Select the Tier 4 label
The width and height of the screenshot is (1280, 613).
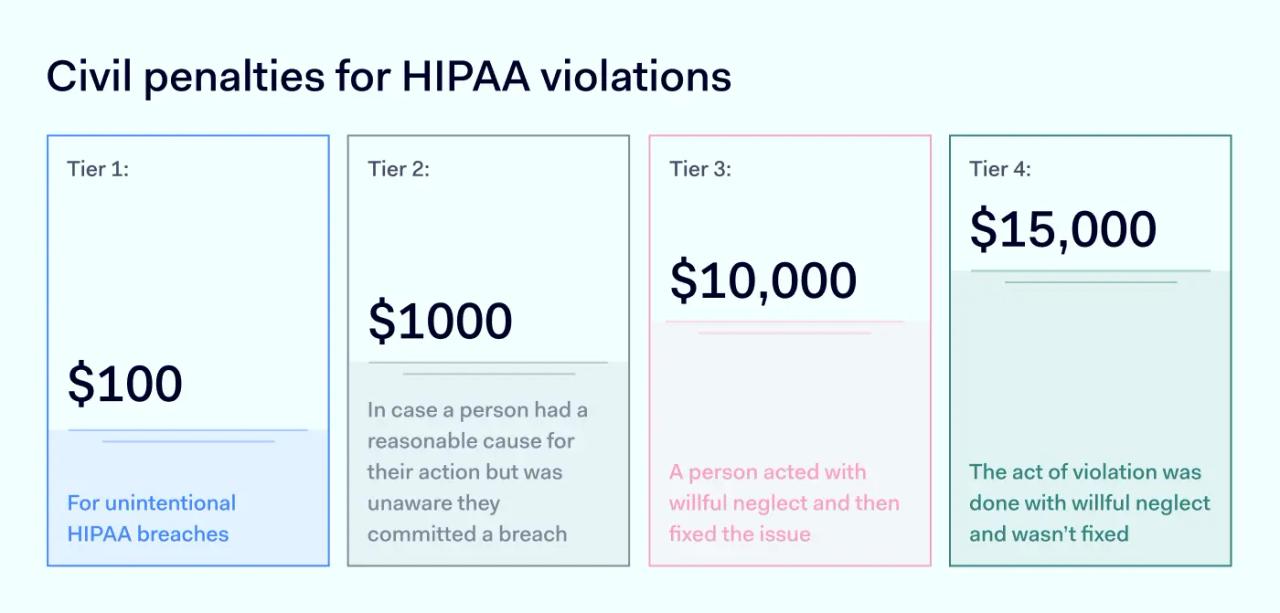1000,169
